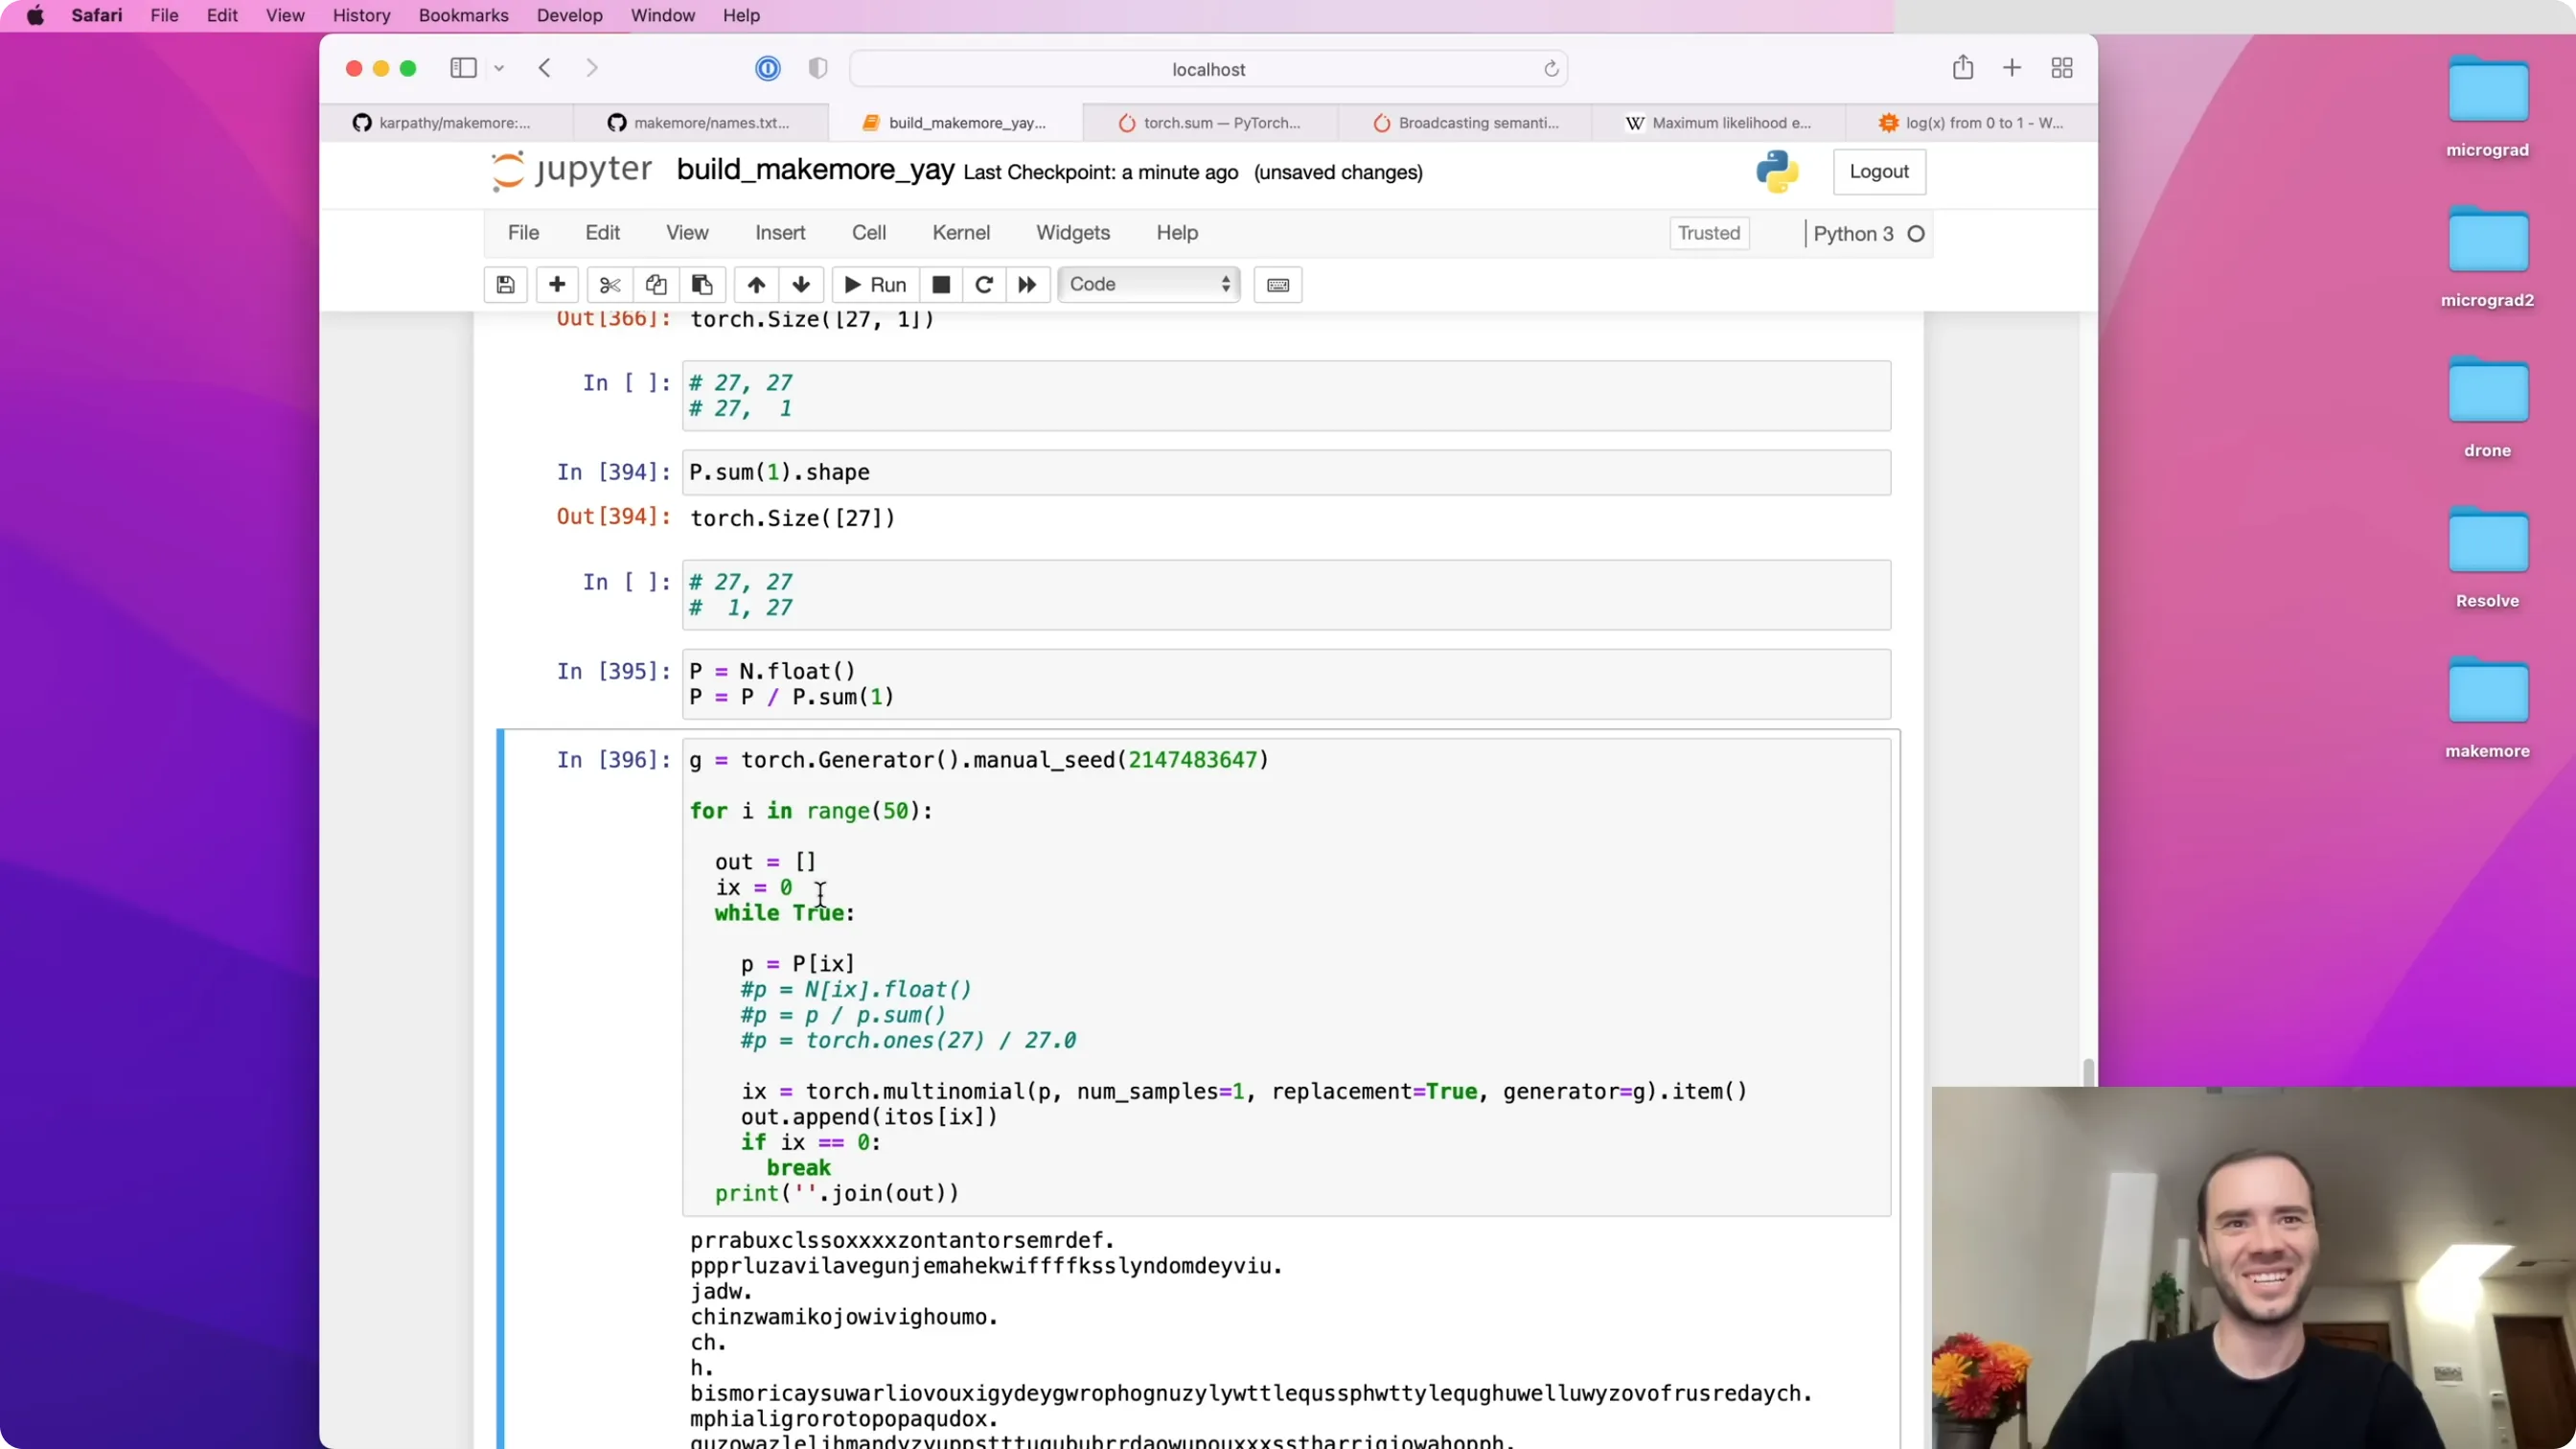Copy selected cells icon in the toolbar
2576x1449 pixels.
pos(656,285)
